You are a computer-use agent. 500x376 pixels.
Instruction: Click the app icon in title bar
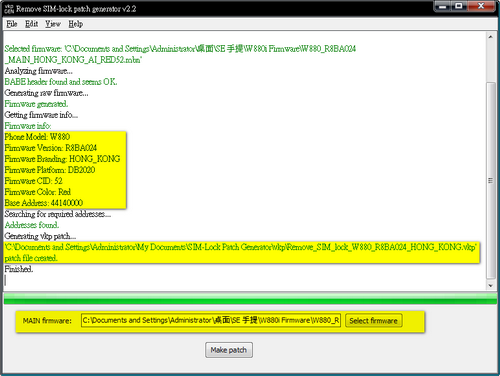tap(9, 9)
